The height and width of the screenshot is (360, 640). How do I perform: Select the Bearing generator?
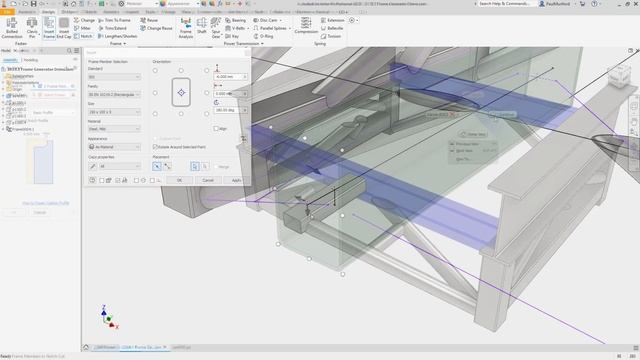coord(236,20)
